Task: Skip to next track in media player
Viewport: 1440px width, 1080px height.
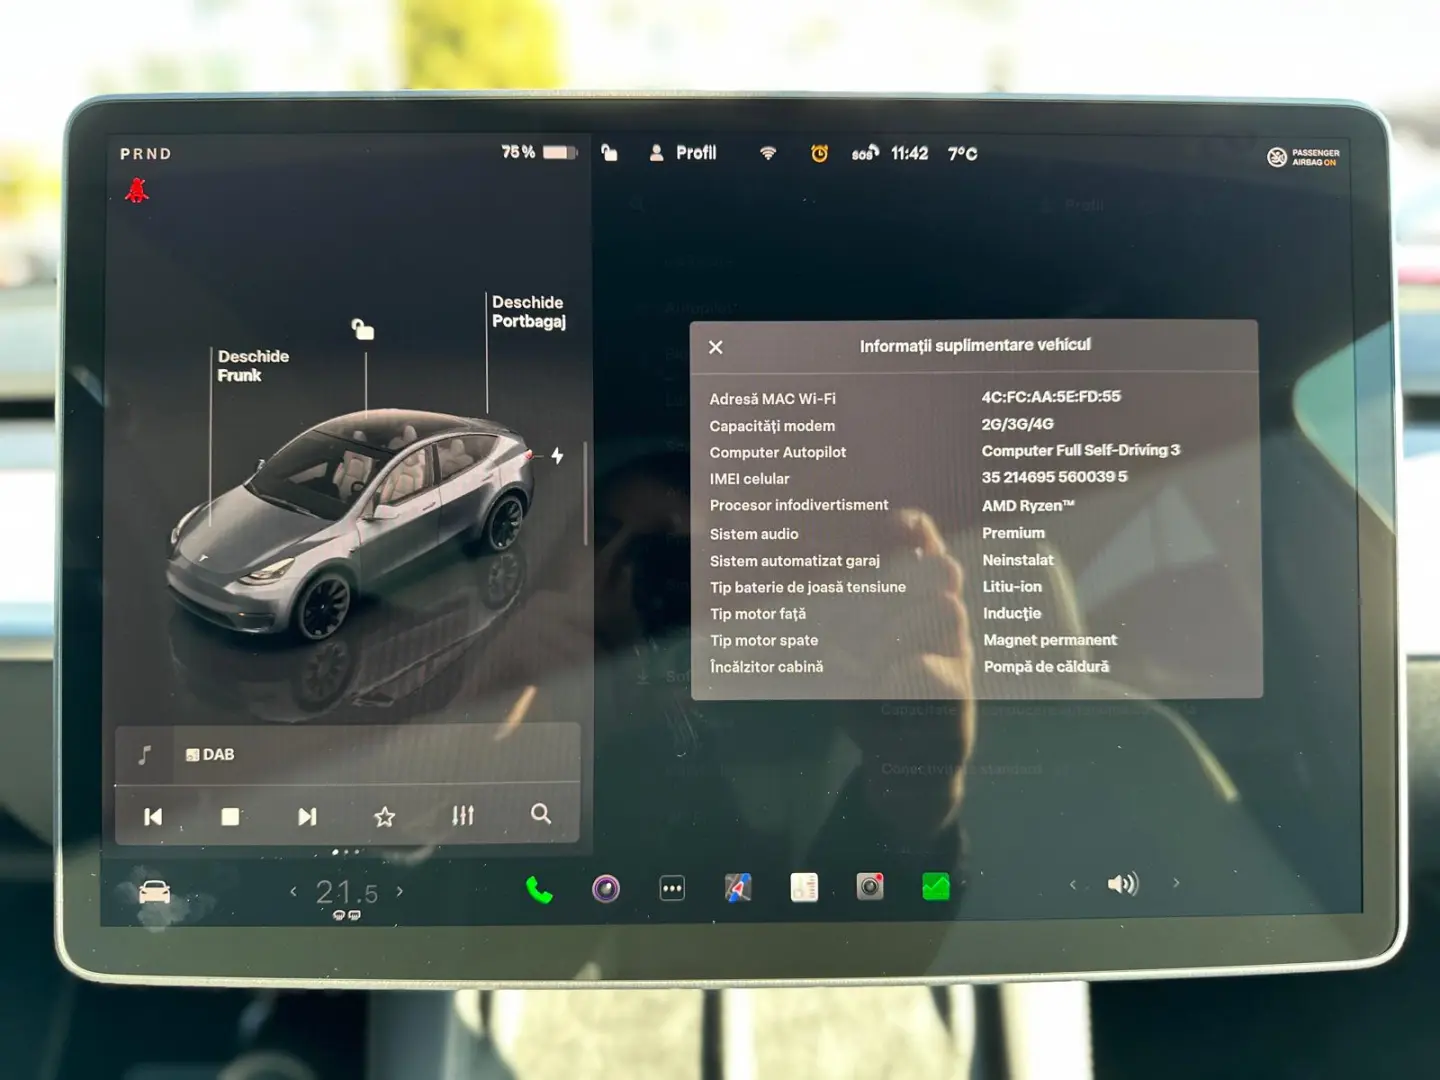Action: (x=306, y=816)
